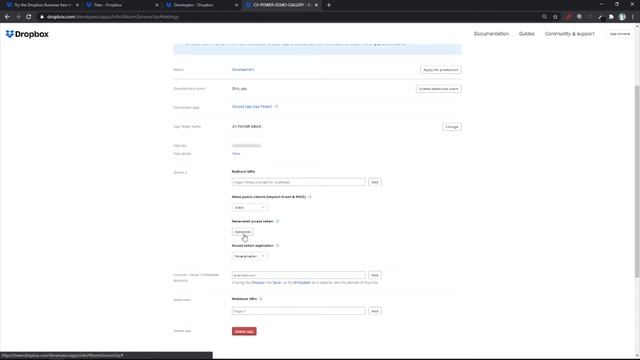This screenshot has height=360, width=640.
Task: Open the App console dropdown in the header
Action: click(x=620, y=34)
